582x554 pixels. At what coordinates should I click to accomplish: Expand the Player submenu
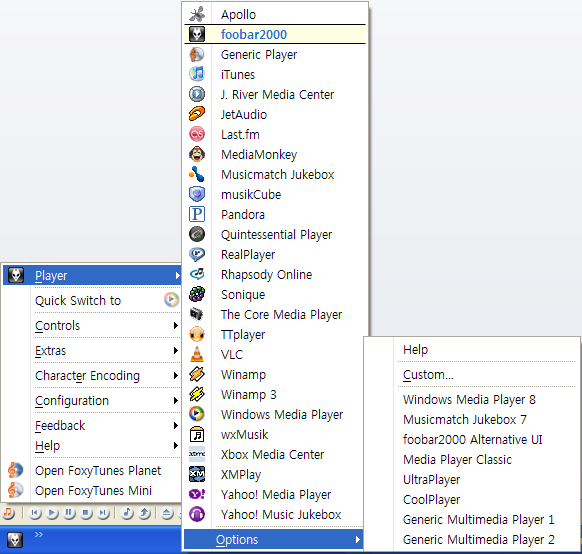pyautogui.click(x=92, y=275)
